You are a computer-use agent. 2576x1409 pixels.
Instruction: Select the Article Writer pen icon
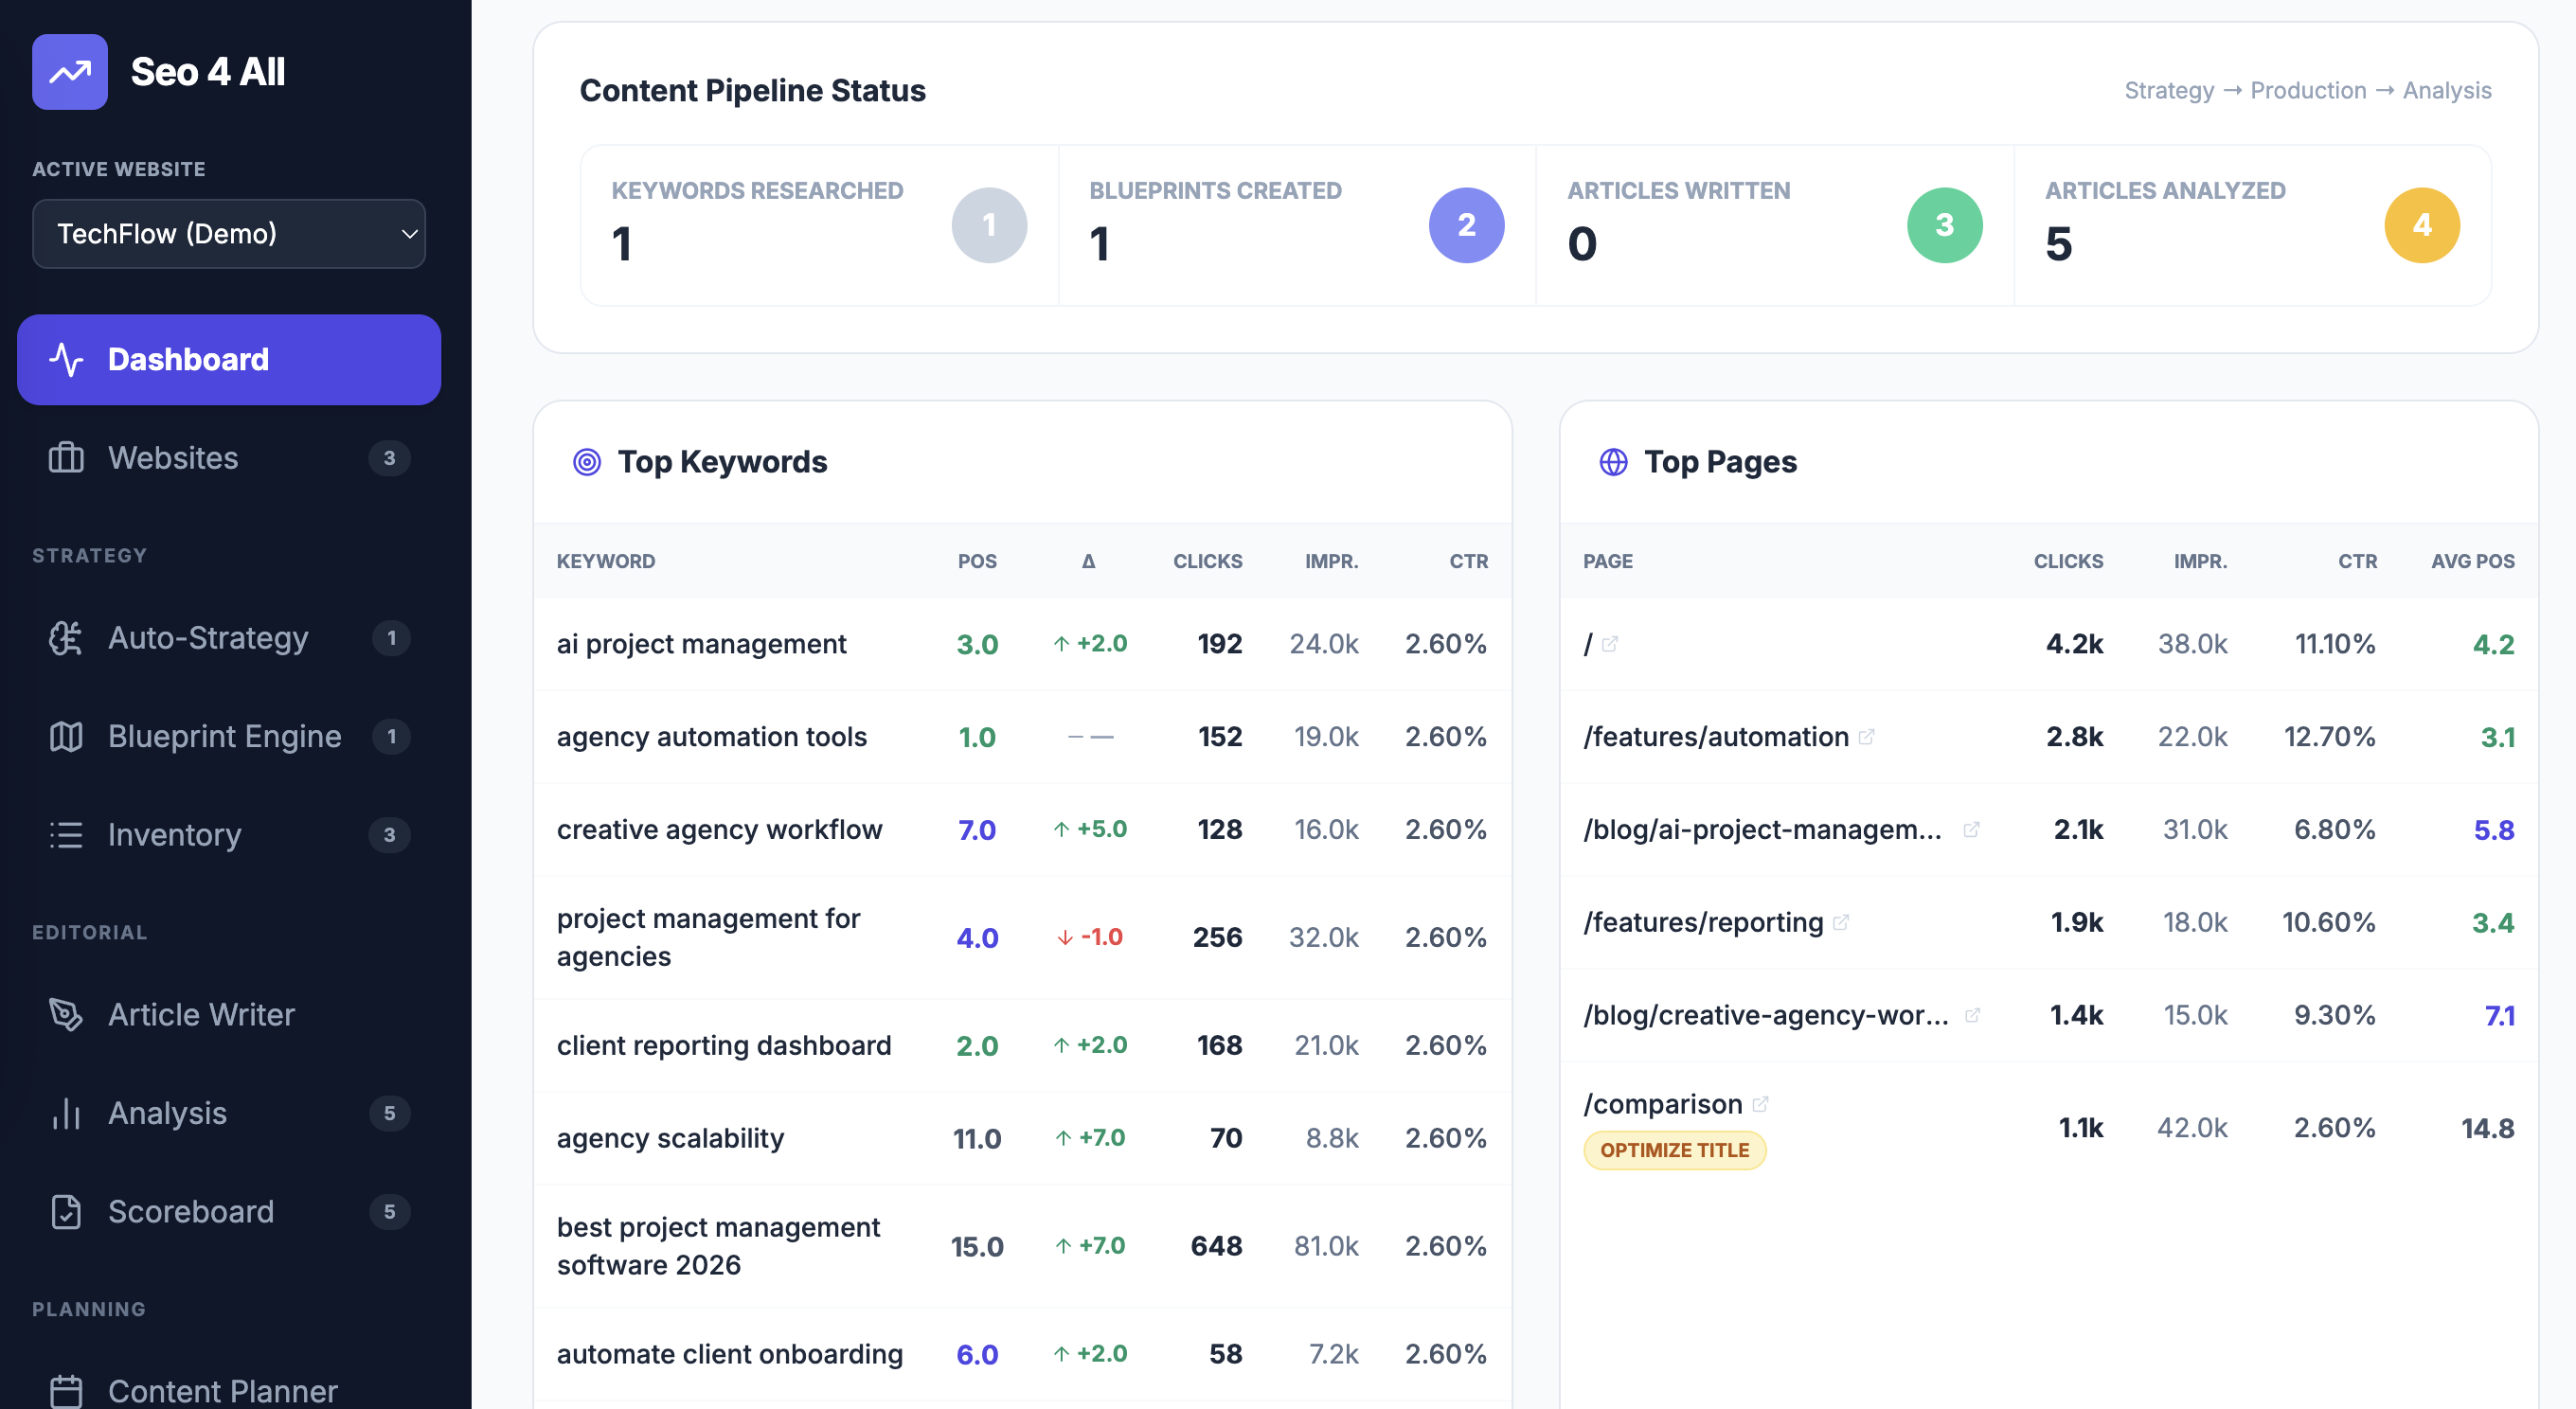[x=66, y=1014]
